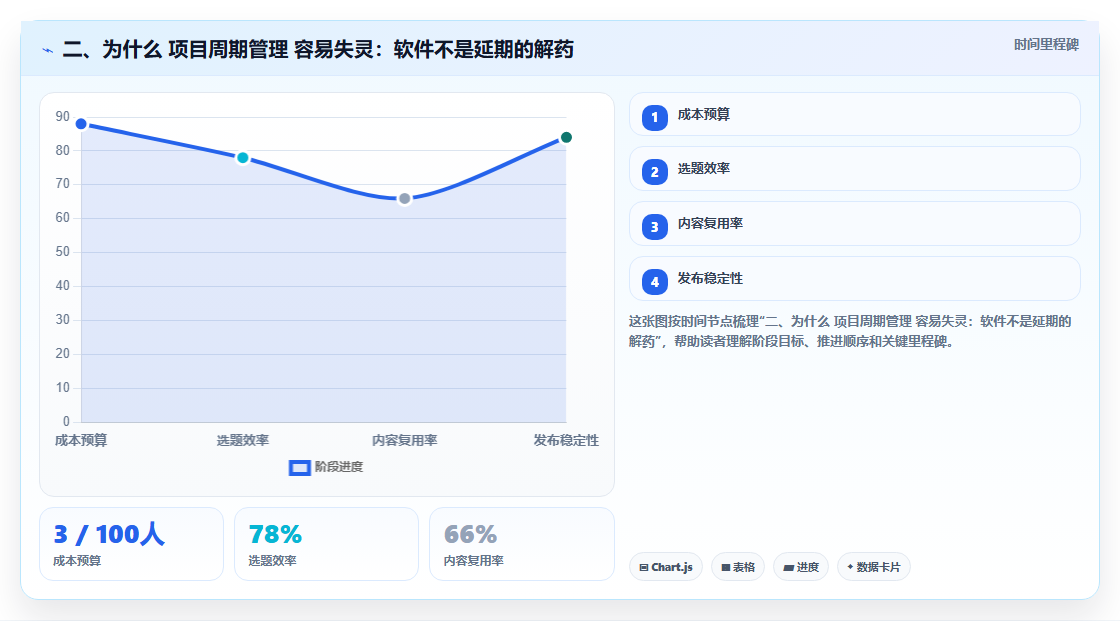1120x621 pixels.
Task: Select the 成本预算 data point on the chart
Action: click(81, 124)
